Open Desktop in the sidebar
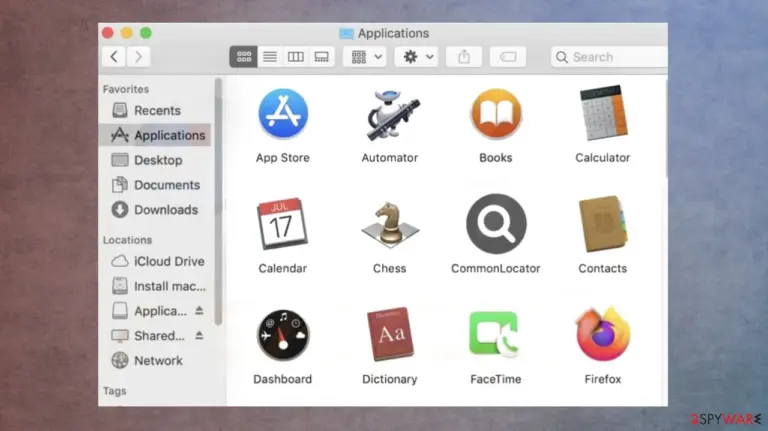Screen dimensions: 768x431 pos(155,160)
